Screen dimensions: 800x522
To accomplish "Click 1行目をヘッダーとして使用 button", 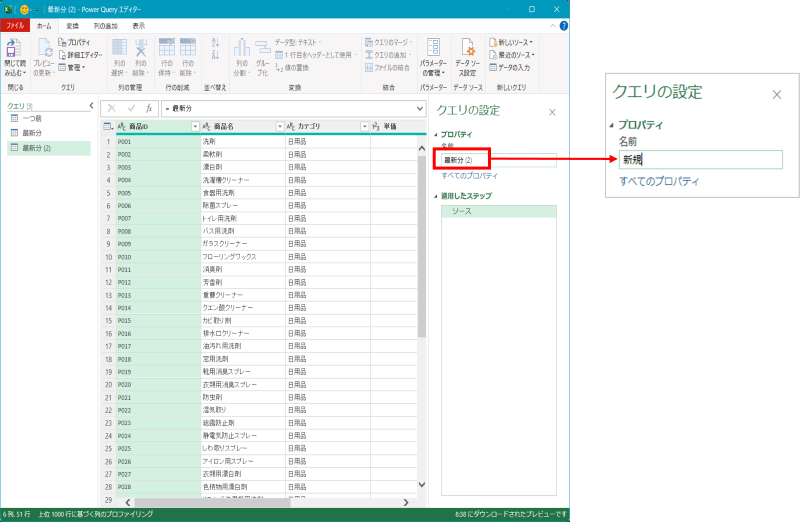I will 316,55.
